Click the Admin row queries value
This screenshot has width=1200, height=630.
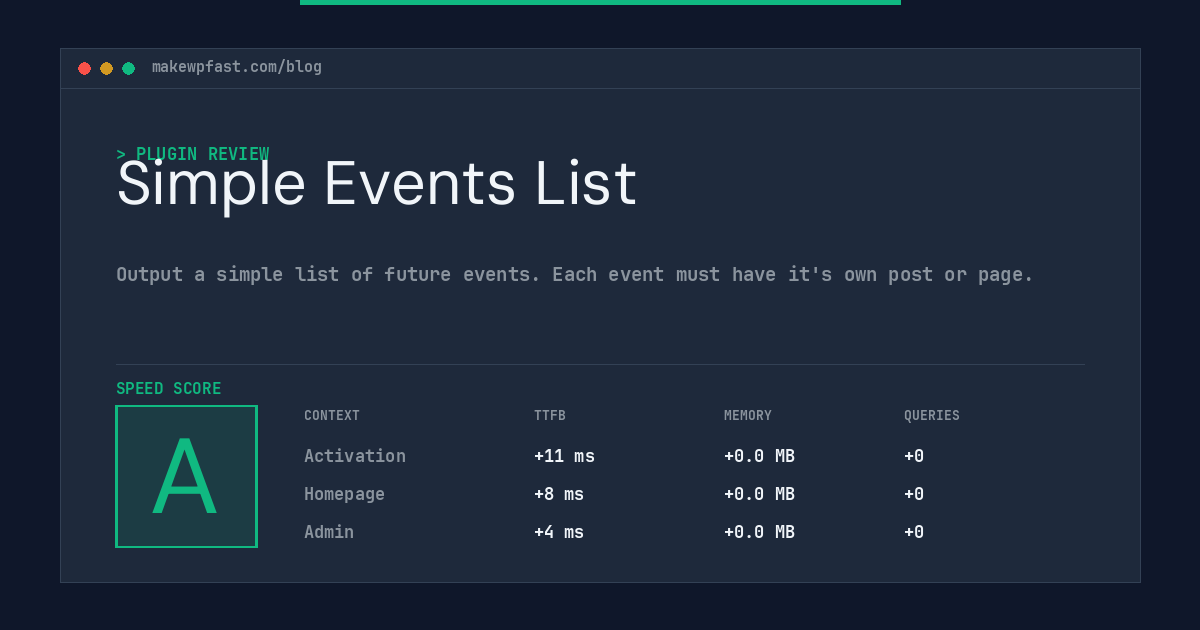tap(914, 532)
